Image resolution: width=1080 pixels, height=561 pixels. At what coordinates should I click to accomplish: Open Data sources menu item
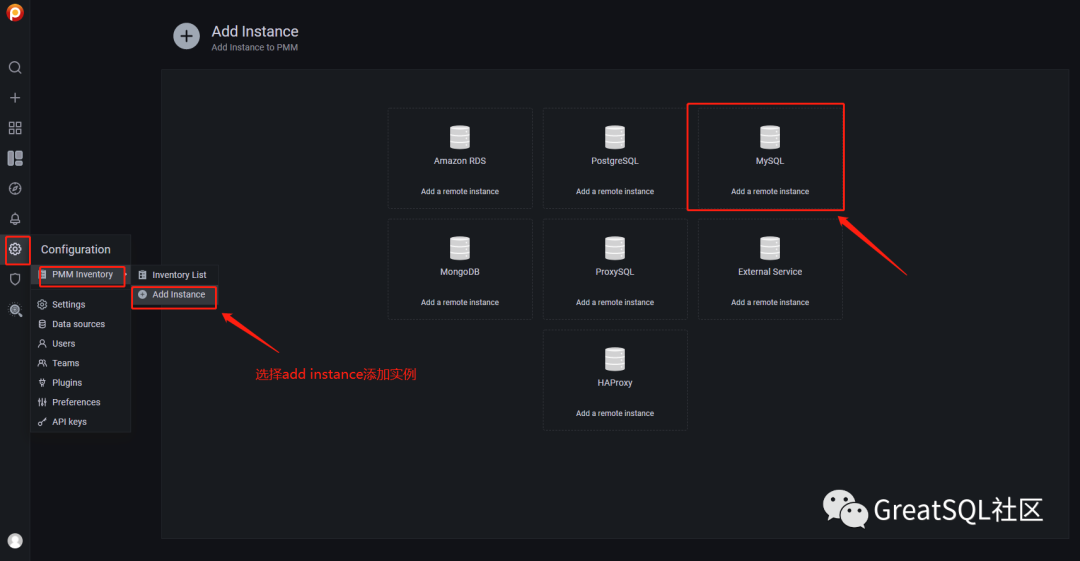point(81,324)
